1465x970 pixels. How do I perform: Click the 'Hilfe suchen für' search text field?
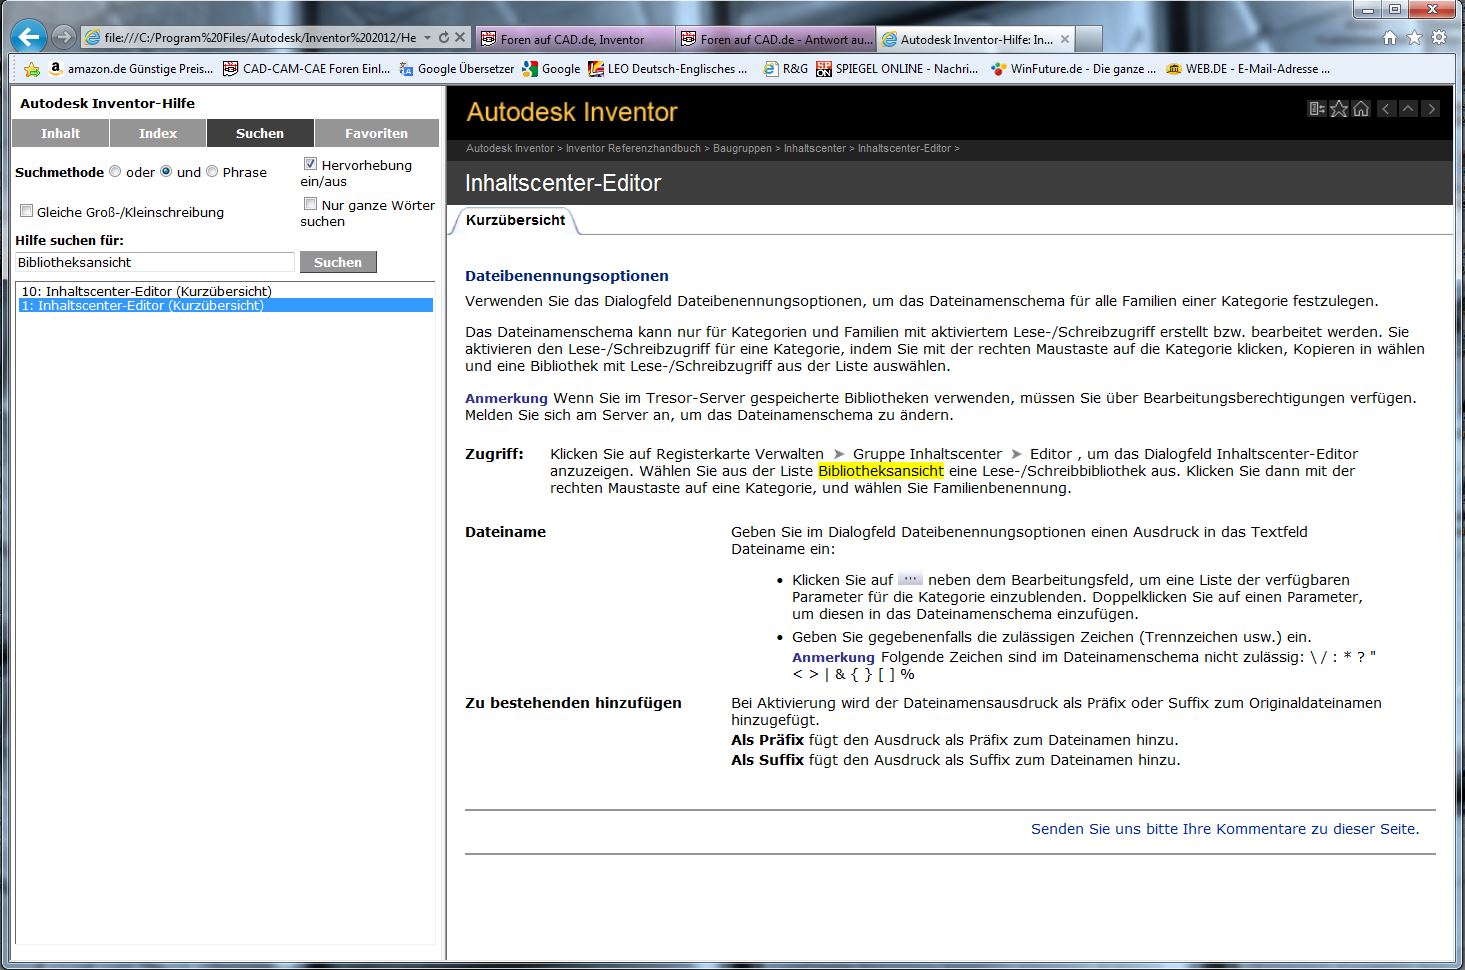(x=155, y=262)
